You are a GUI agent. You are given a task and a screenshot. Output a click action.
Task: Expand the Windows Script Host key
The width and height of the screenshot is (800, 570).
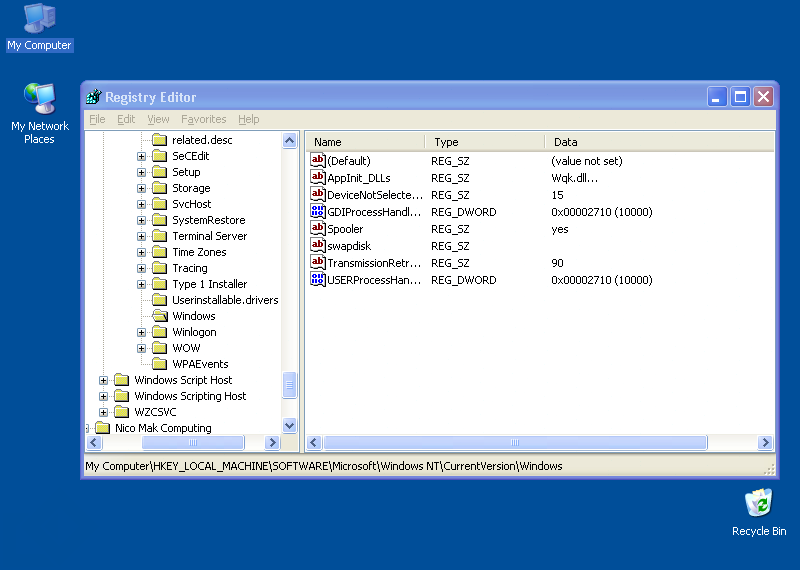coord(103,380)
